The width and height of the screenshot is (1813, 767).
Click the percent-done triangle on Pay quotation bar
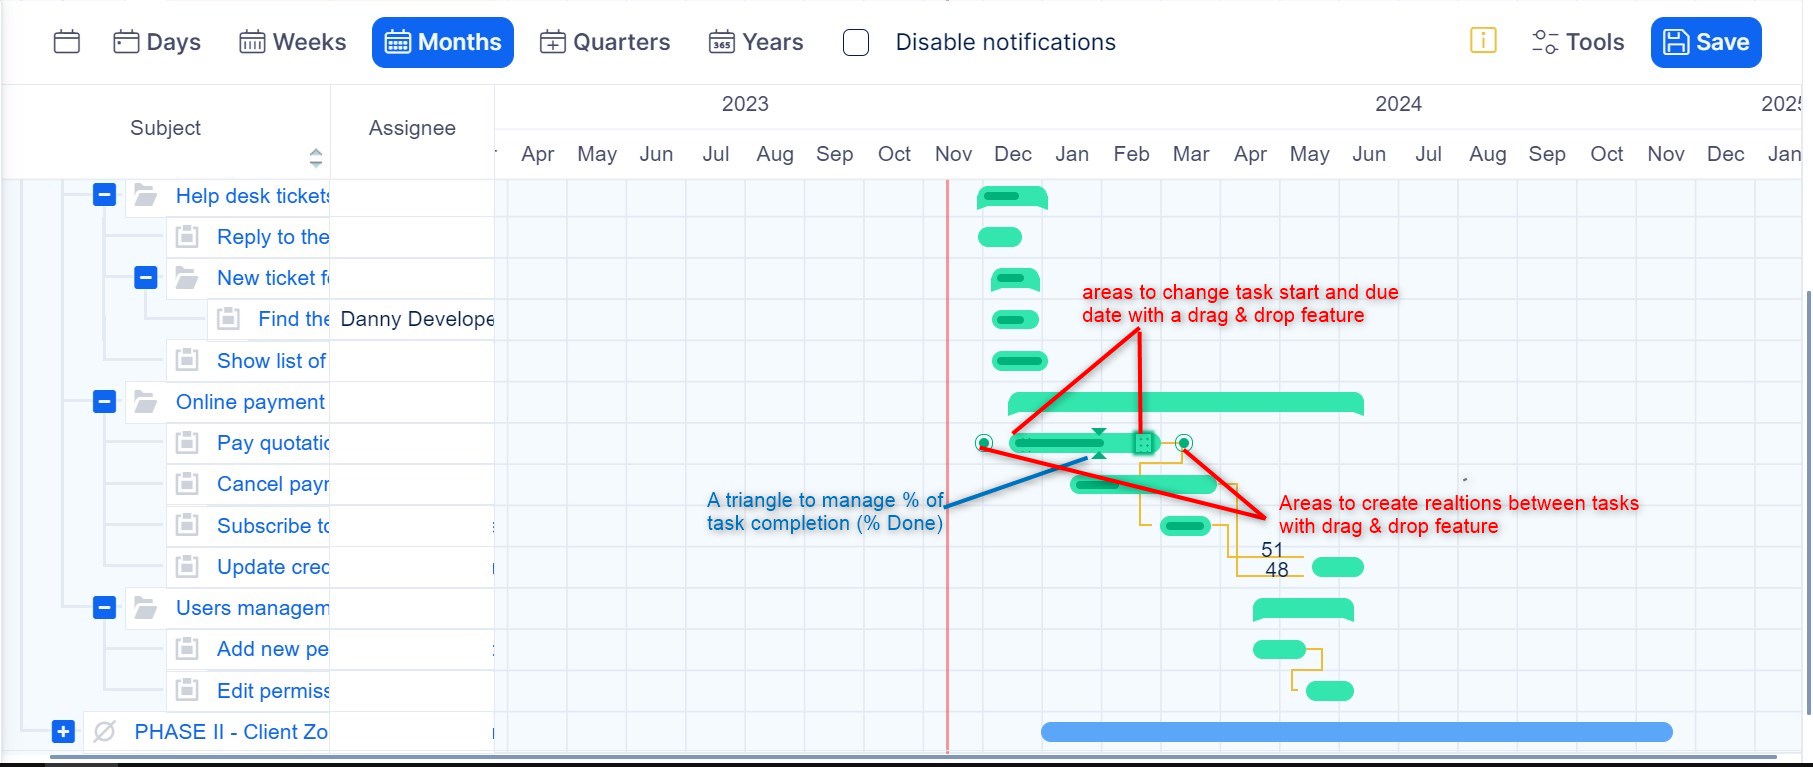pos(1099,454)
